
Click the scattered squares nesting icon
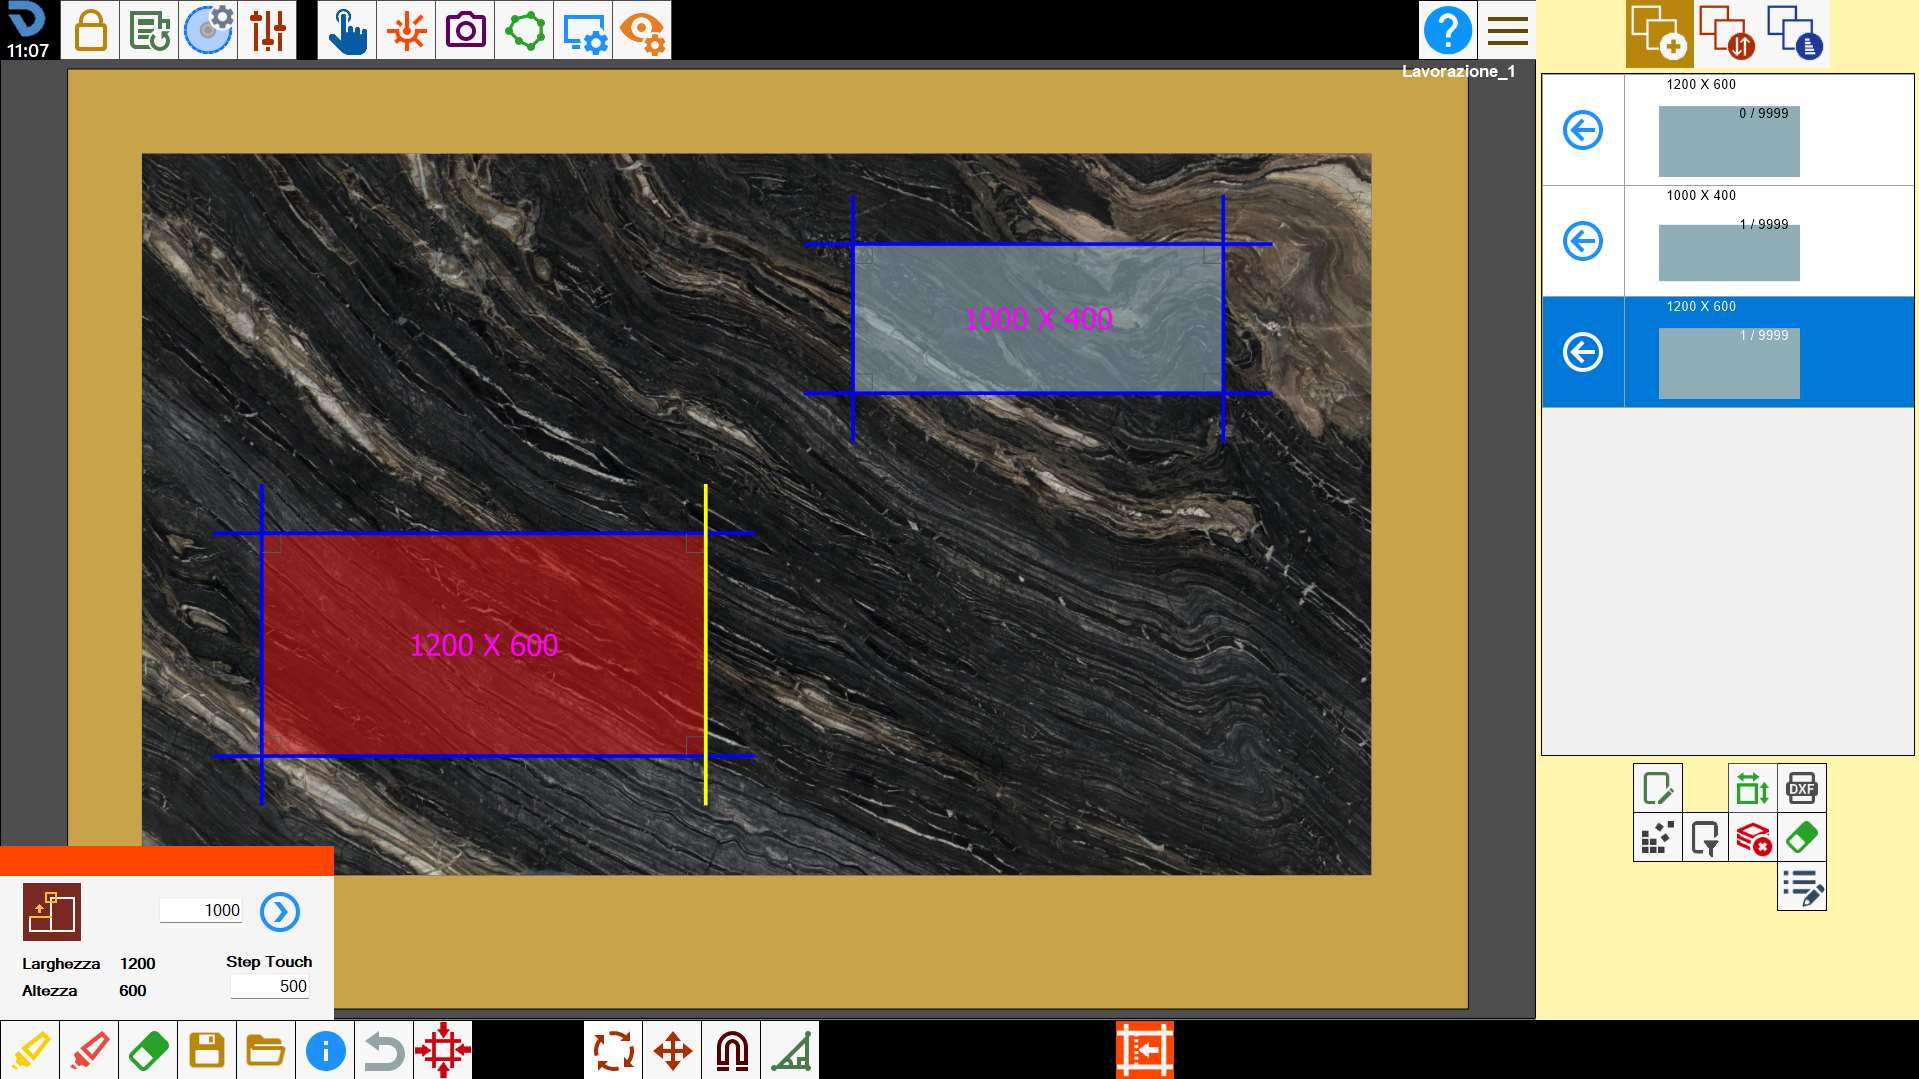coord(1657,837)
